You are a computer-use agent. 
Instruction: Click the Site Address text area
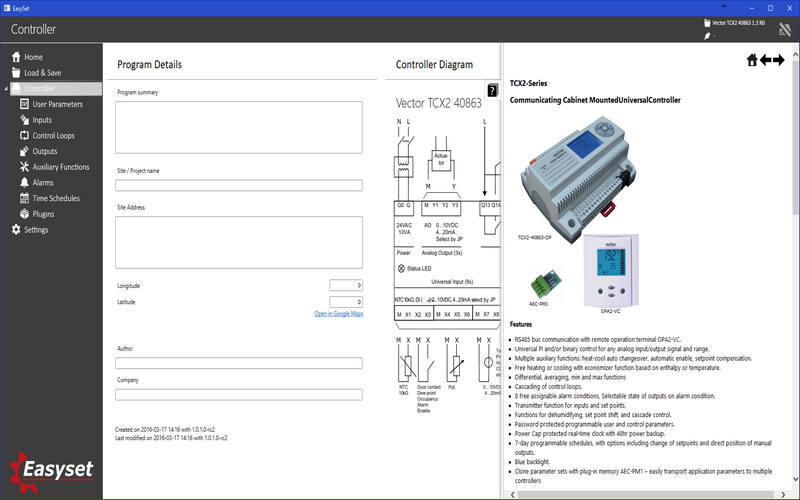pos(239,242)
